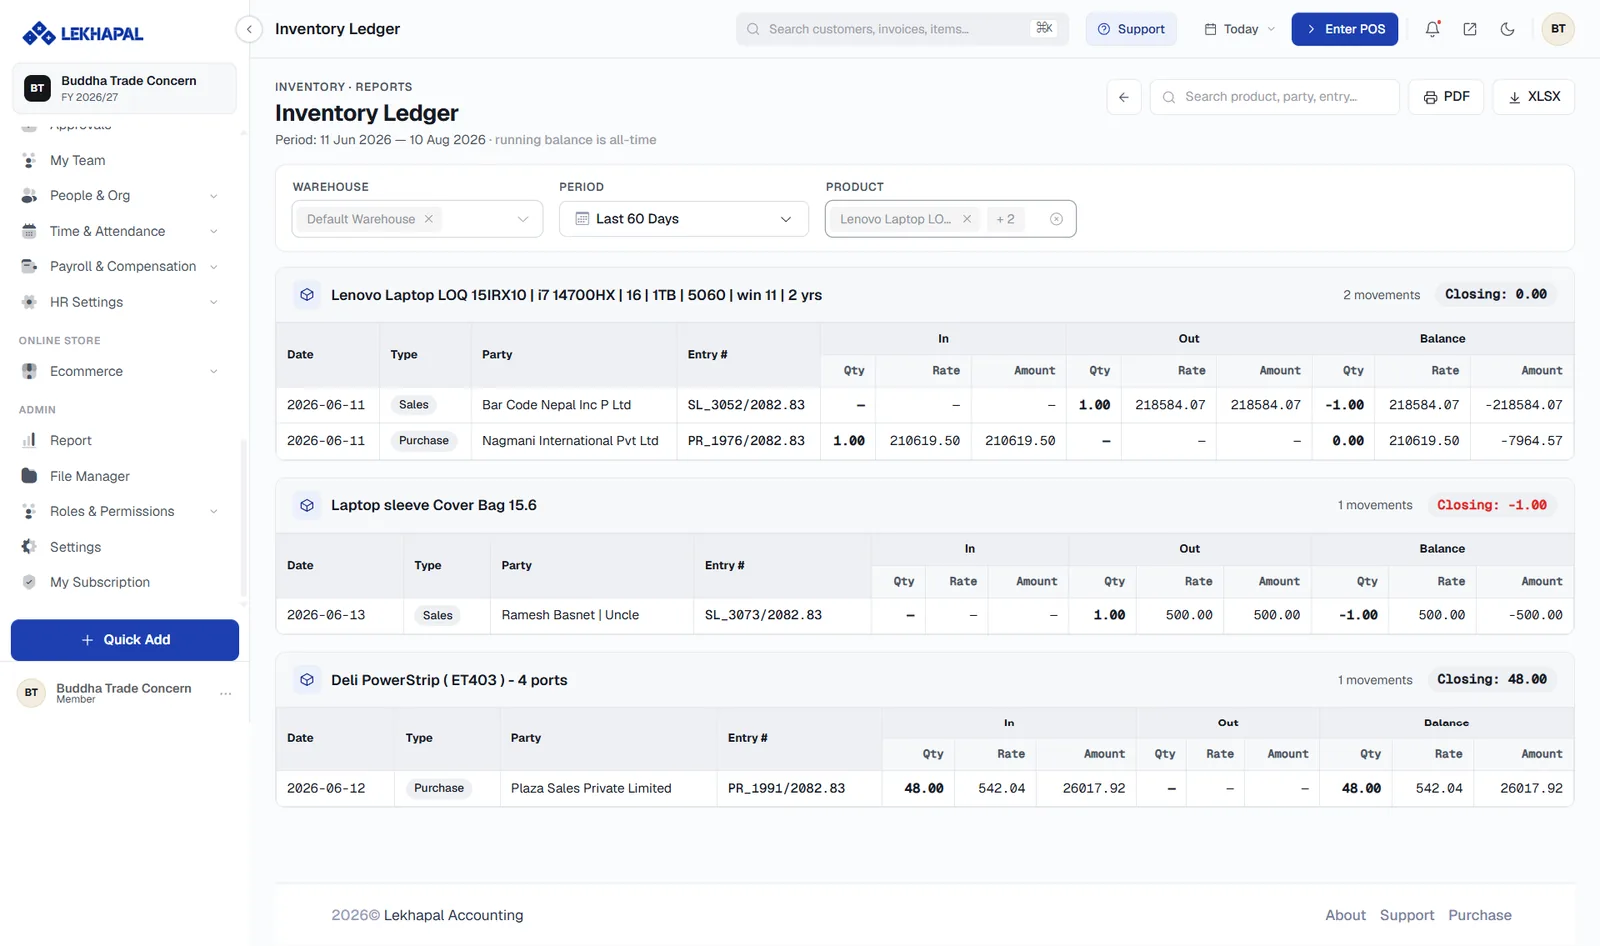Open the Today date dropdown
Viewport: 1600px width, 946px height.
(1240, 29)
